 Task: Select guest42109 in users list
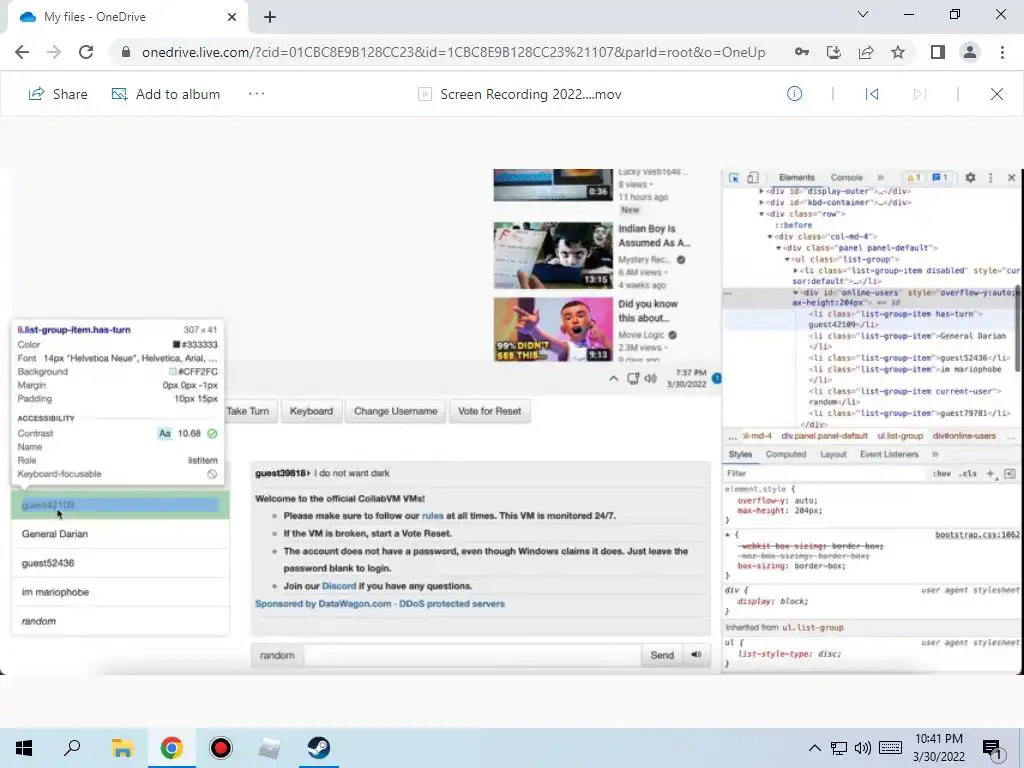tap(120, 505)
